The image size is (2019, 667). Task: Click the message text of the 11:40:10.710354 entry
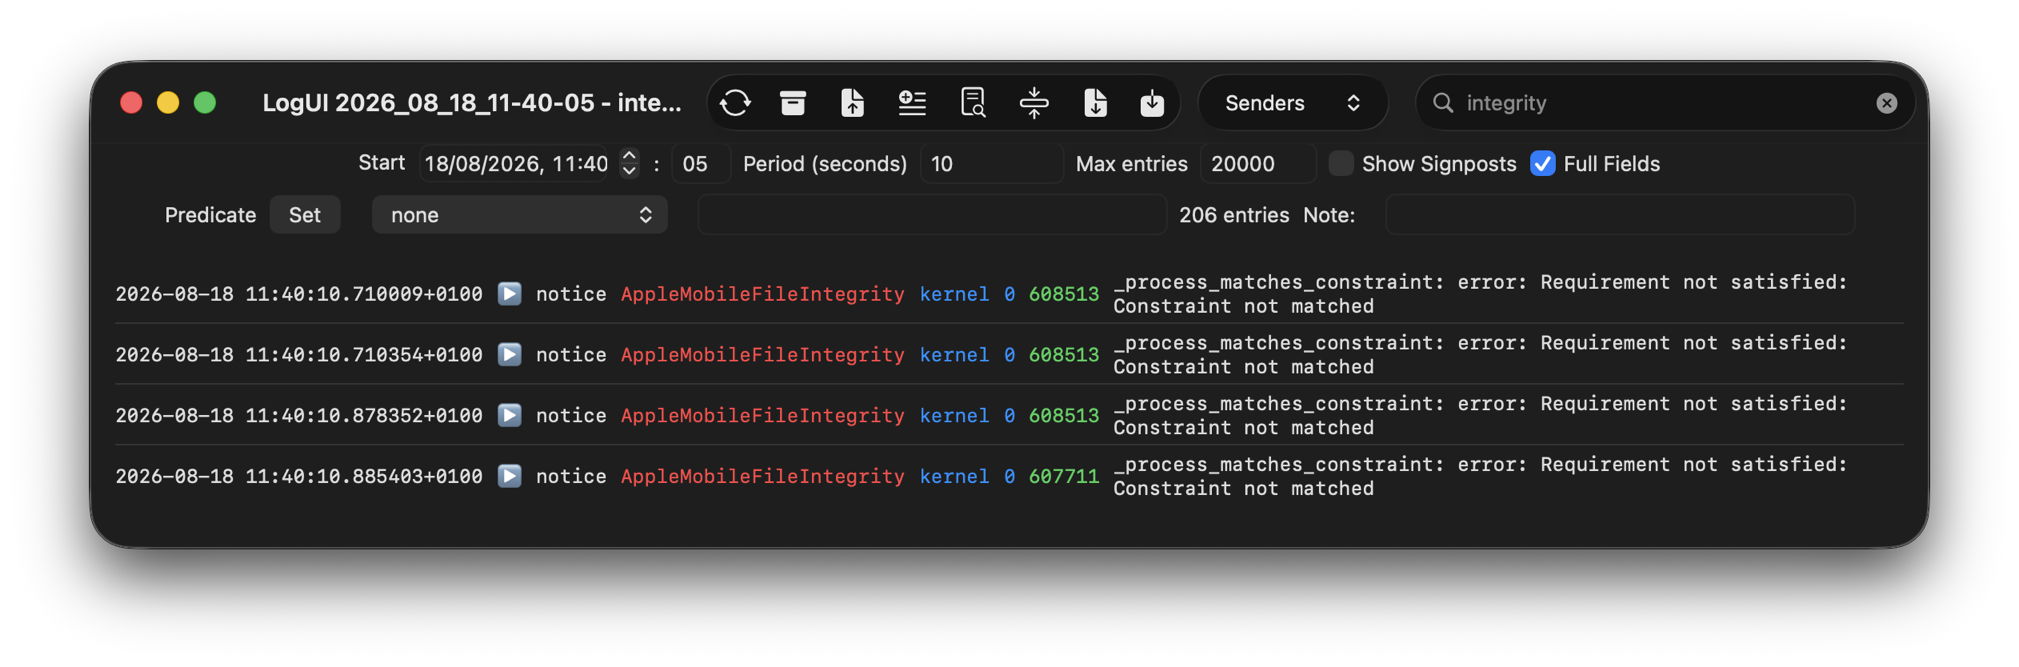pyautogui.click(x=1480, y=355)
